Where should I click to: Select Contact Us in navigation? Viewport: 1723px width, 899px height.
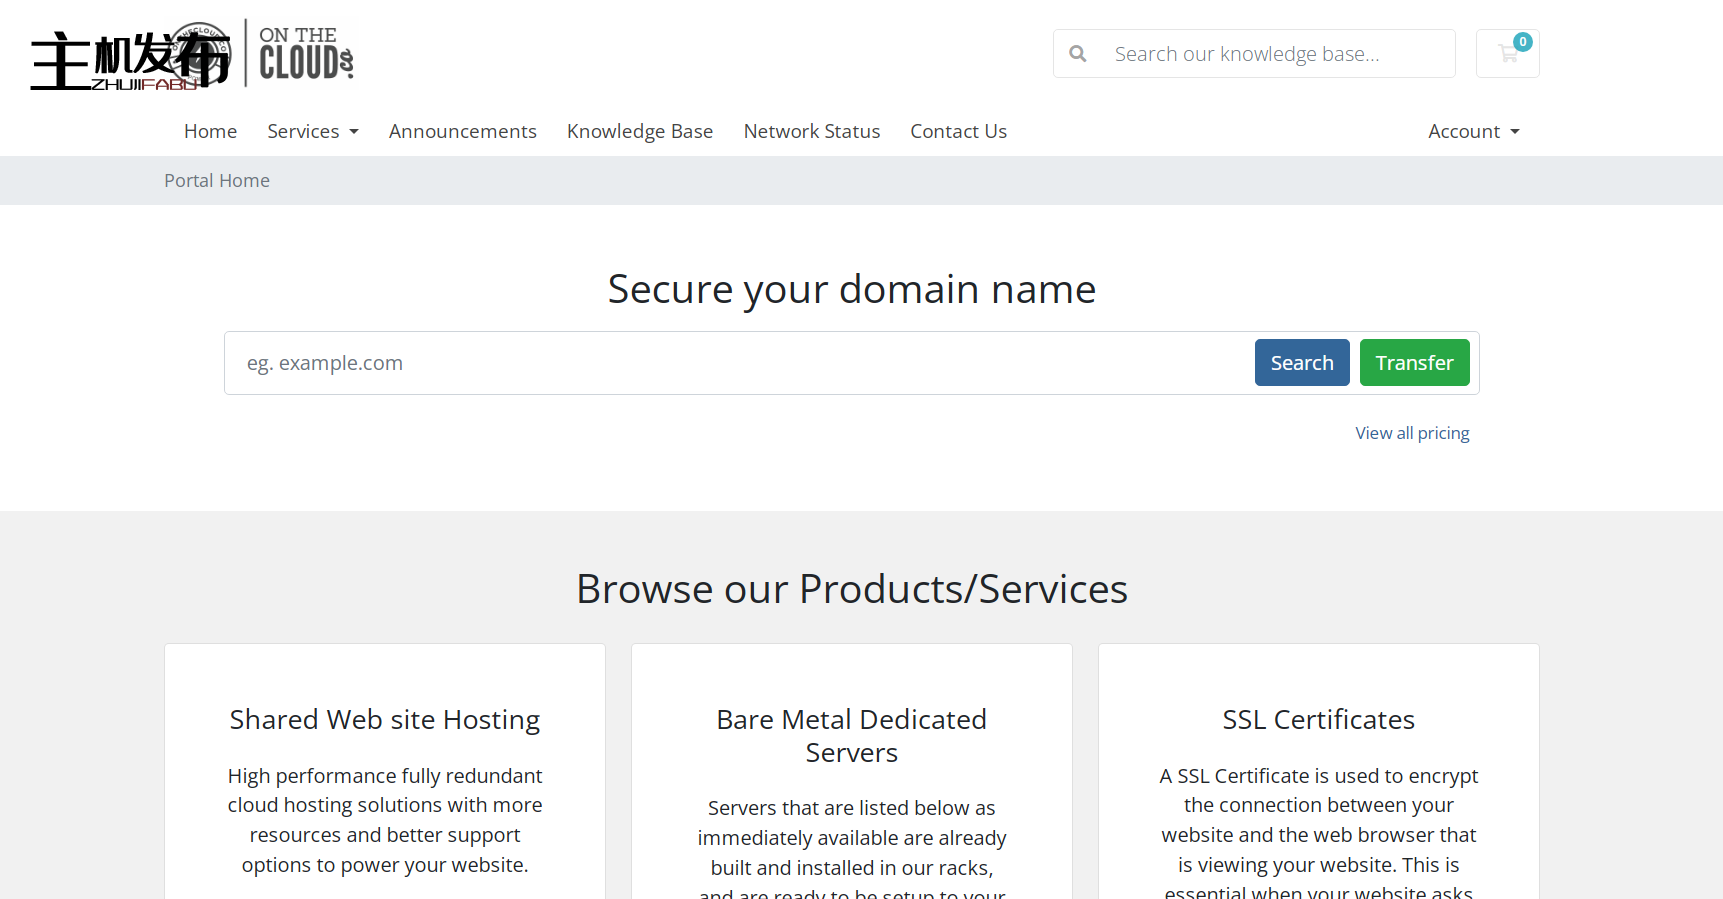(958, 132)
